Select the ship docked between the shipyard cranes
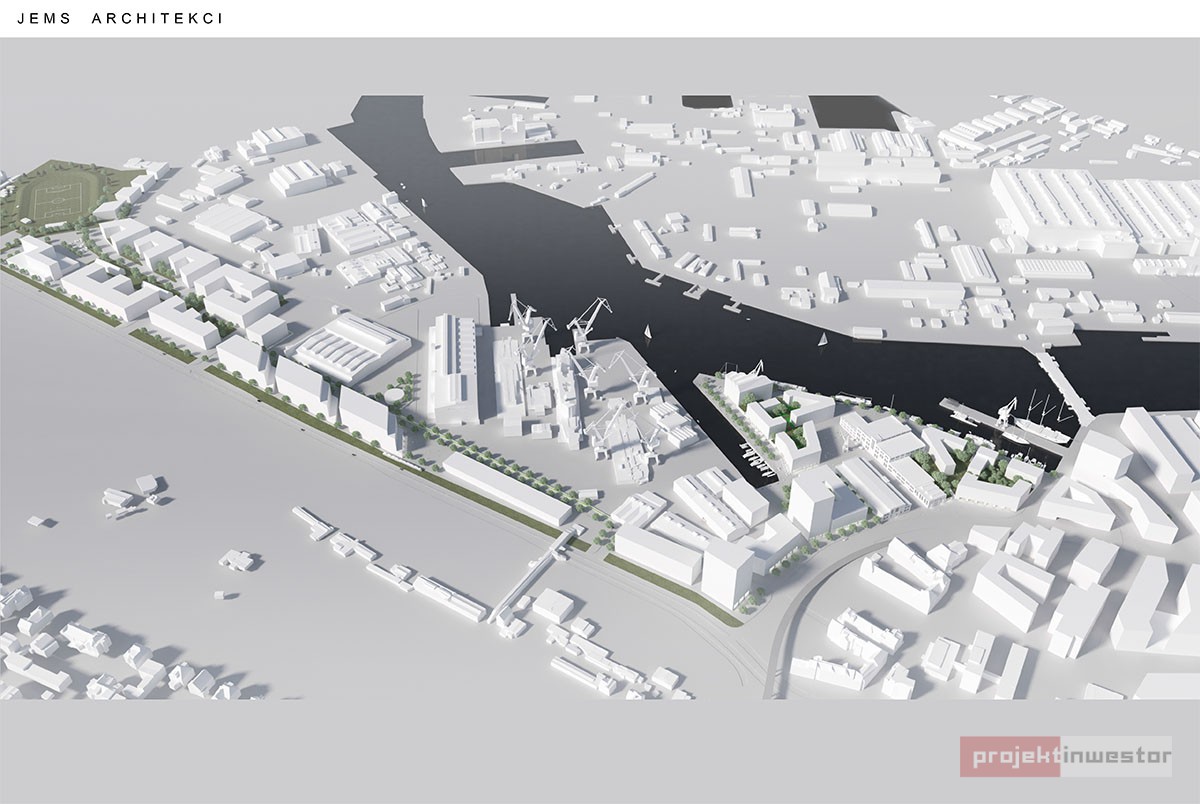Image resolution: width=1200 pixels, height=804 pixels. (566, 398)
